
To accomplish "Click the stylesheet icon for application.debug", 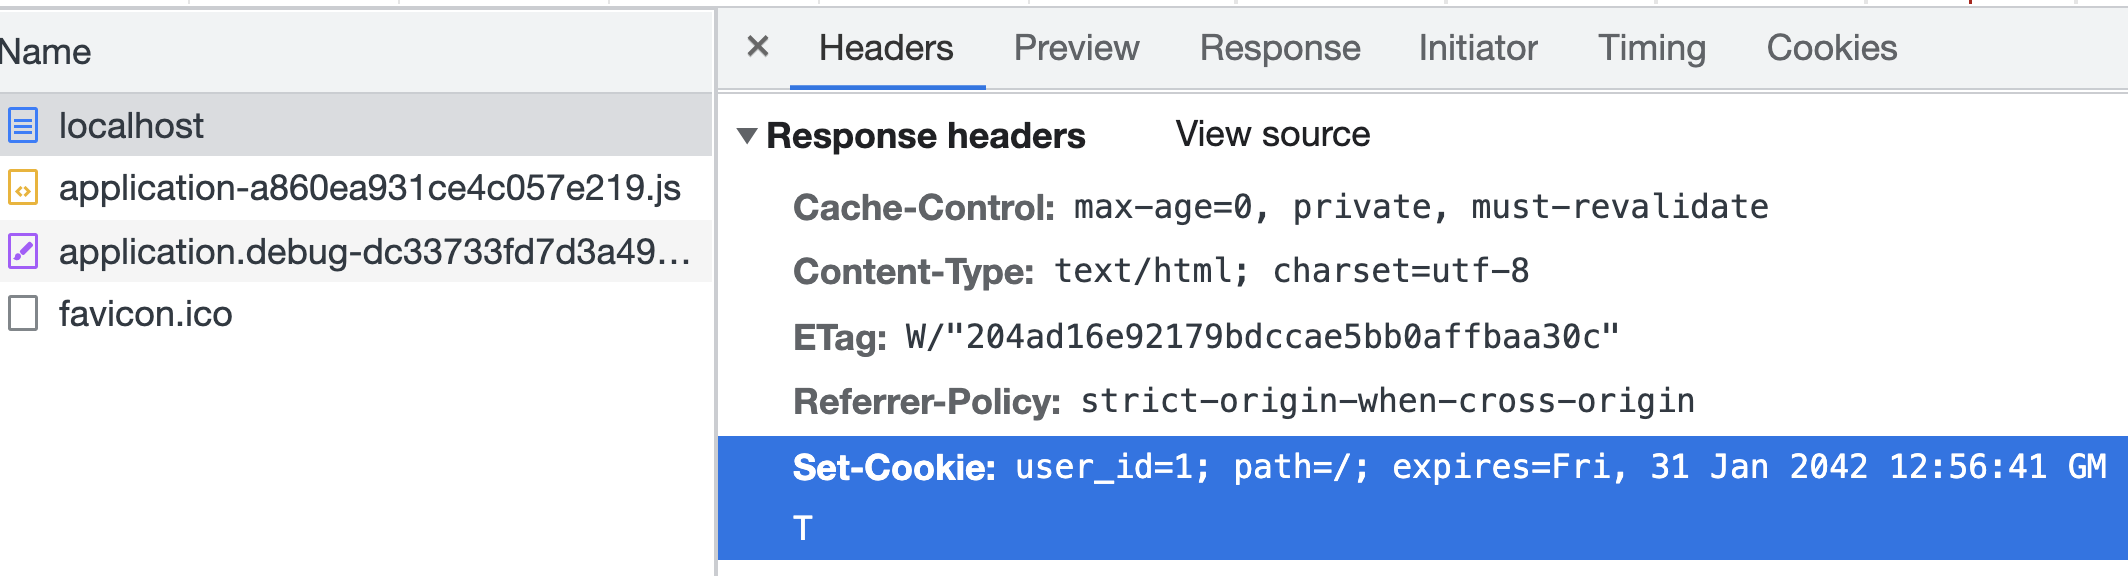I will [23, 251].
